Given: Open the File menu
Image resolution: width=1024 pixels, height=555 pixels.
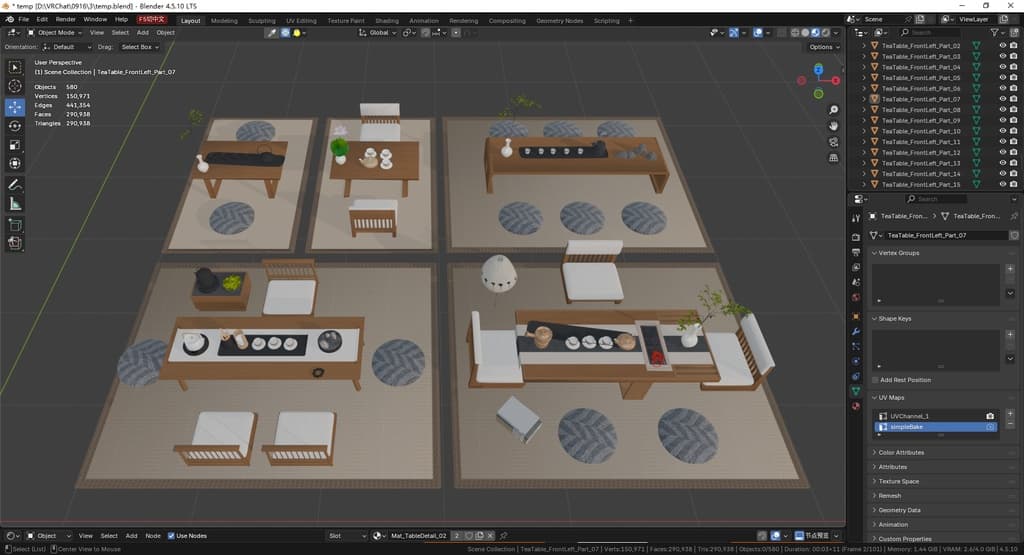Looking at the screenshot, I should pyautogui.click(x=24, y=20).
